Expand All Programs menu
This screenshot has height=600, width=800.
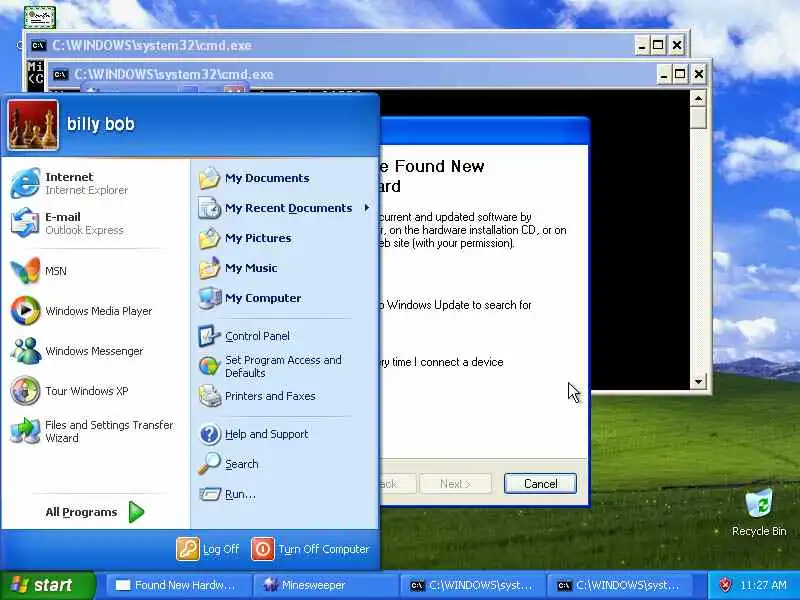coord(95,512)
